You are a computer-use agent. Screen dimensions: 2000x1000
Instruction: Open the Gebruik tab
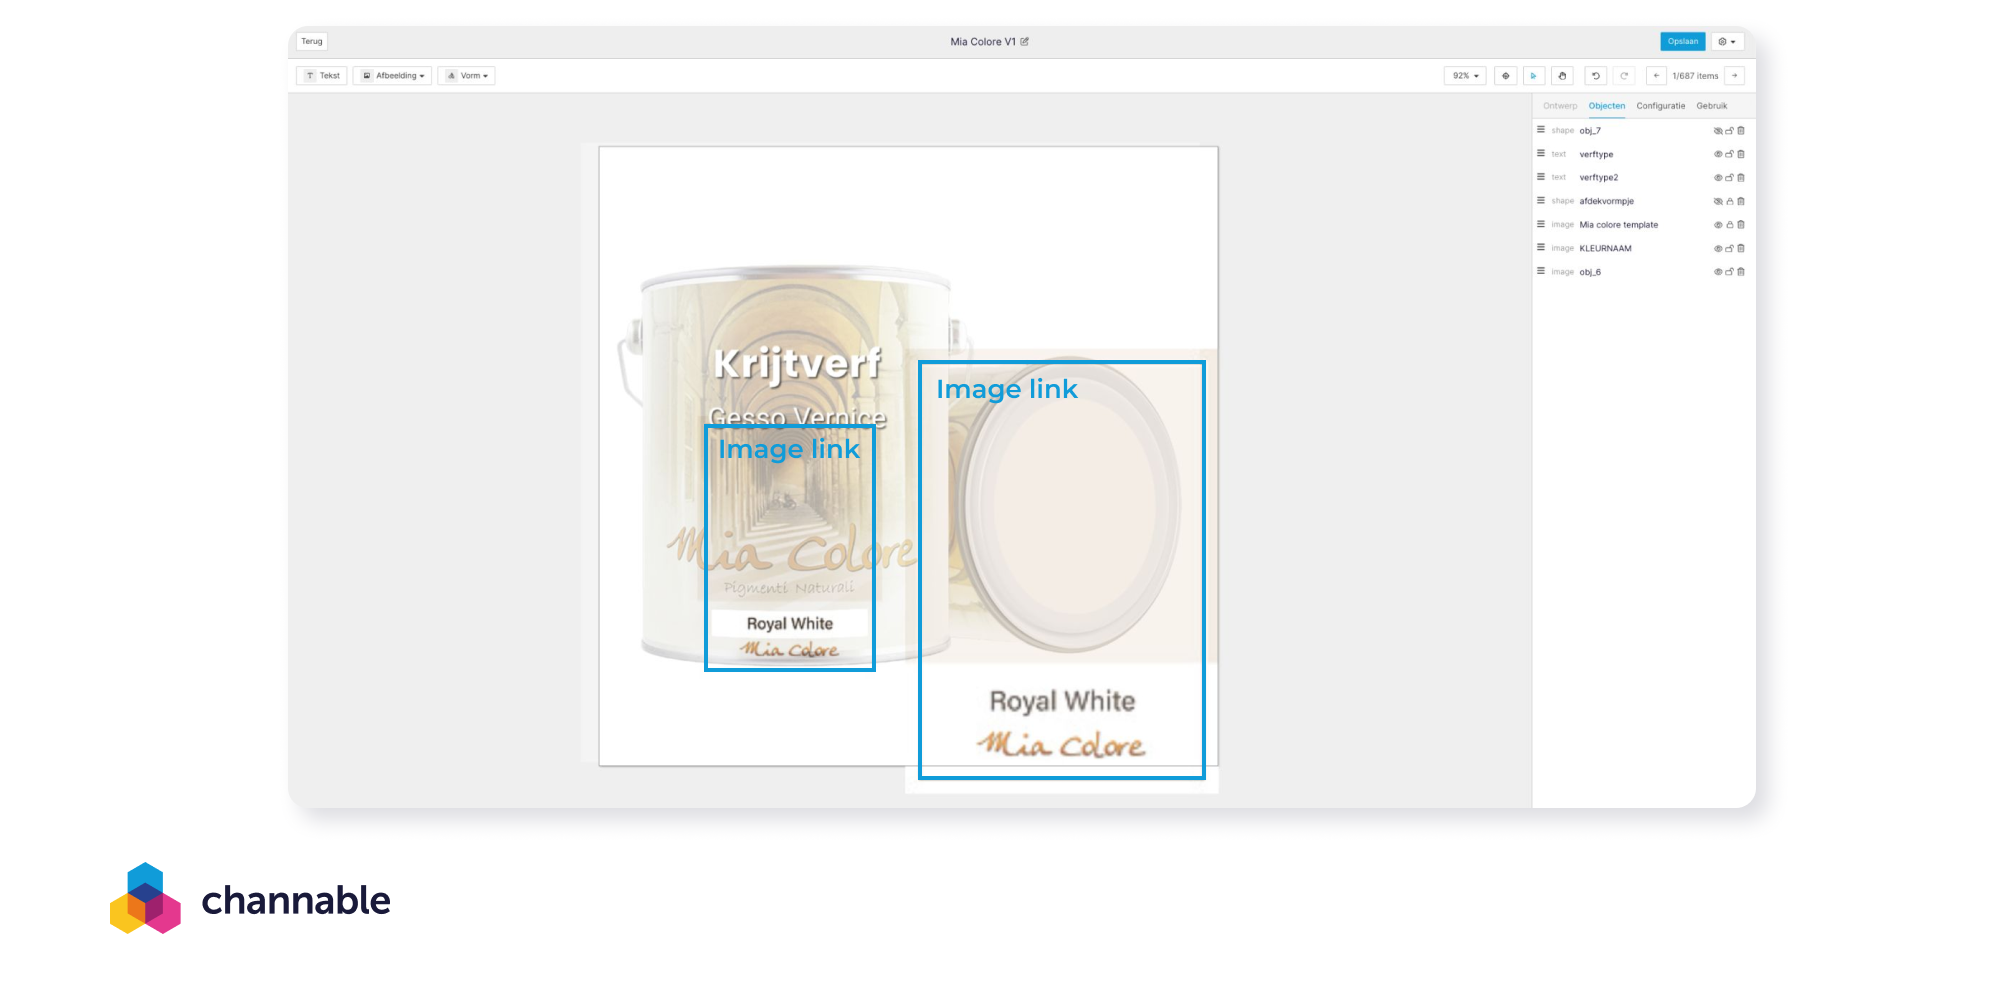[x=1711, y=106]
